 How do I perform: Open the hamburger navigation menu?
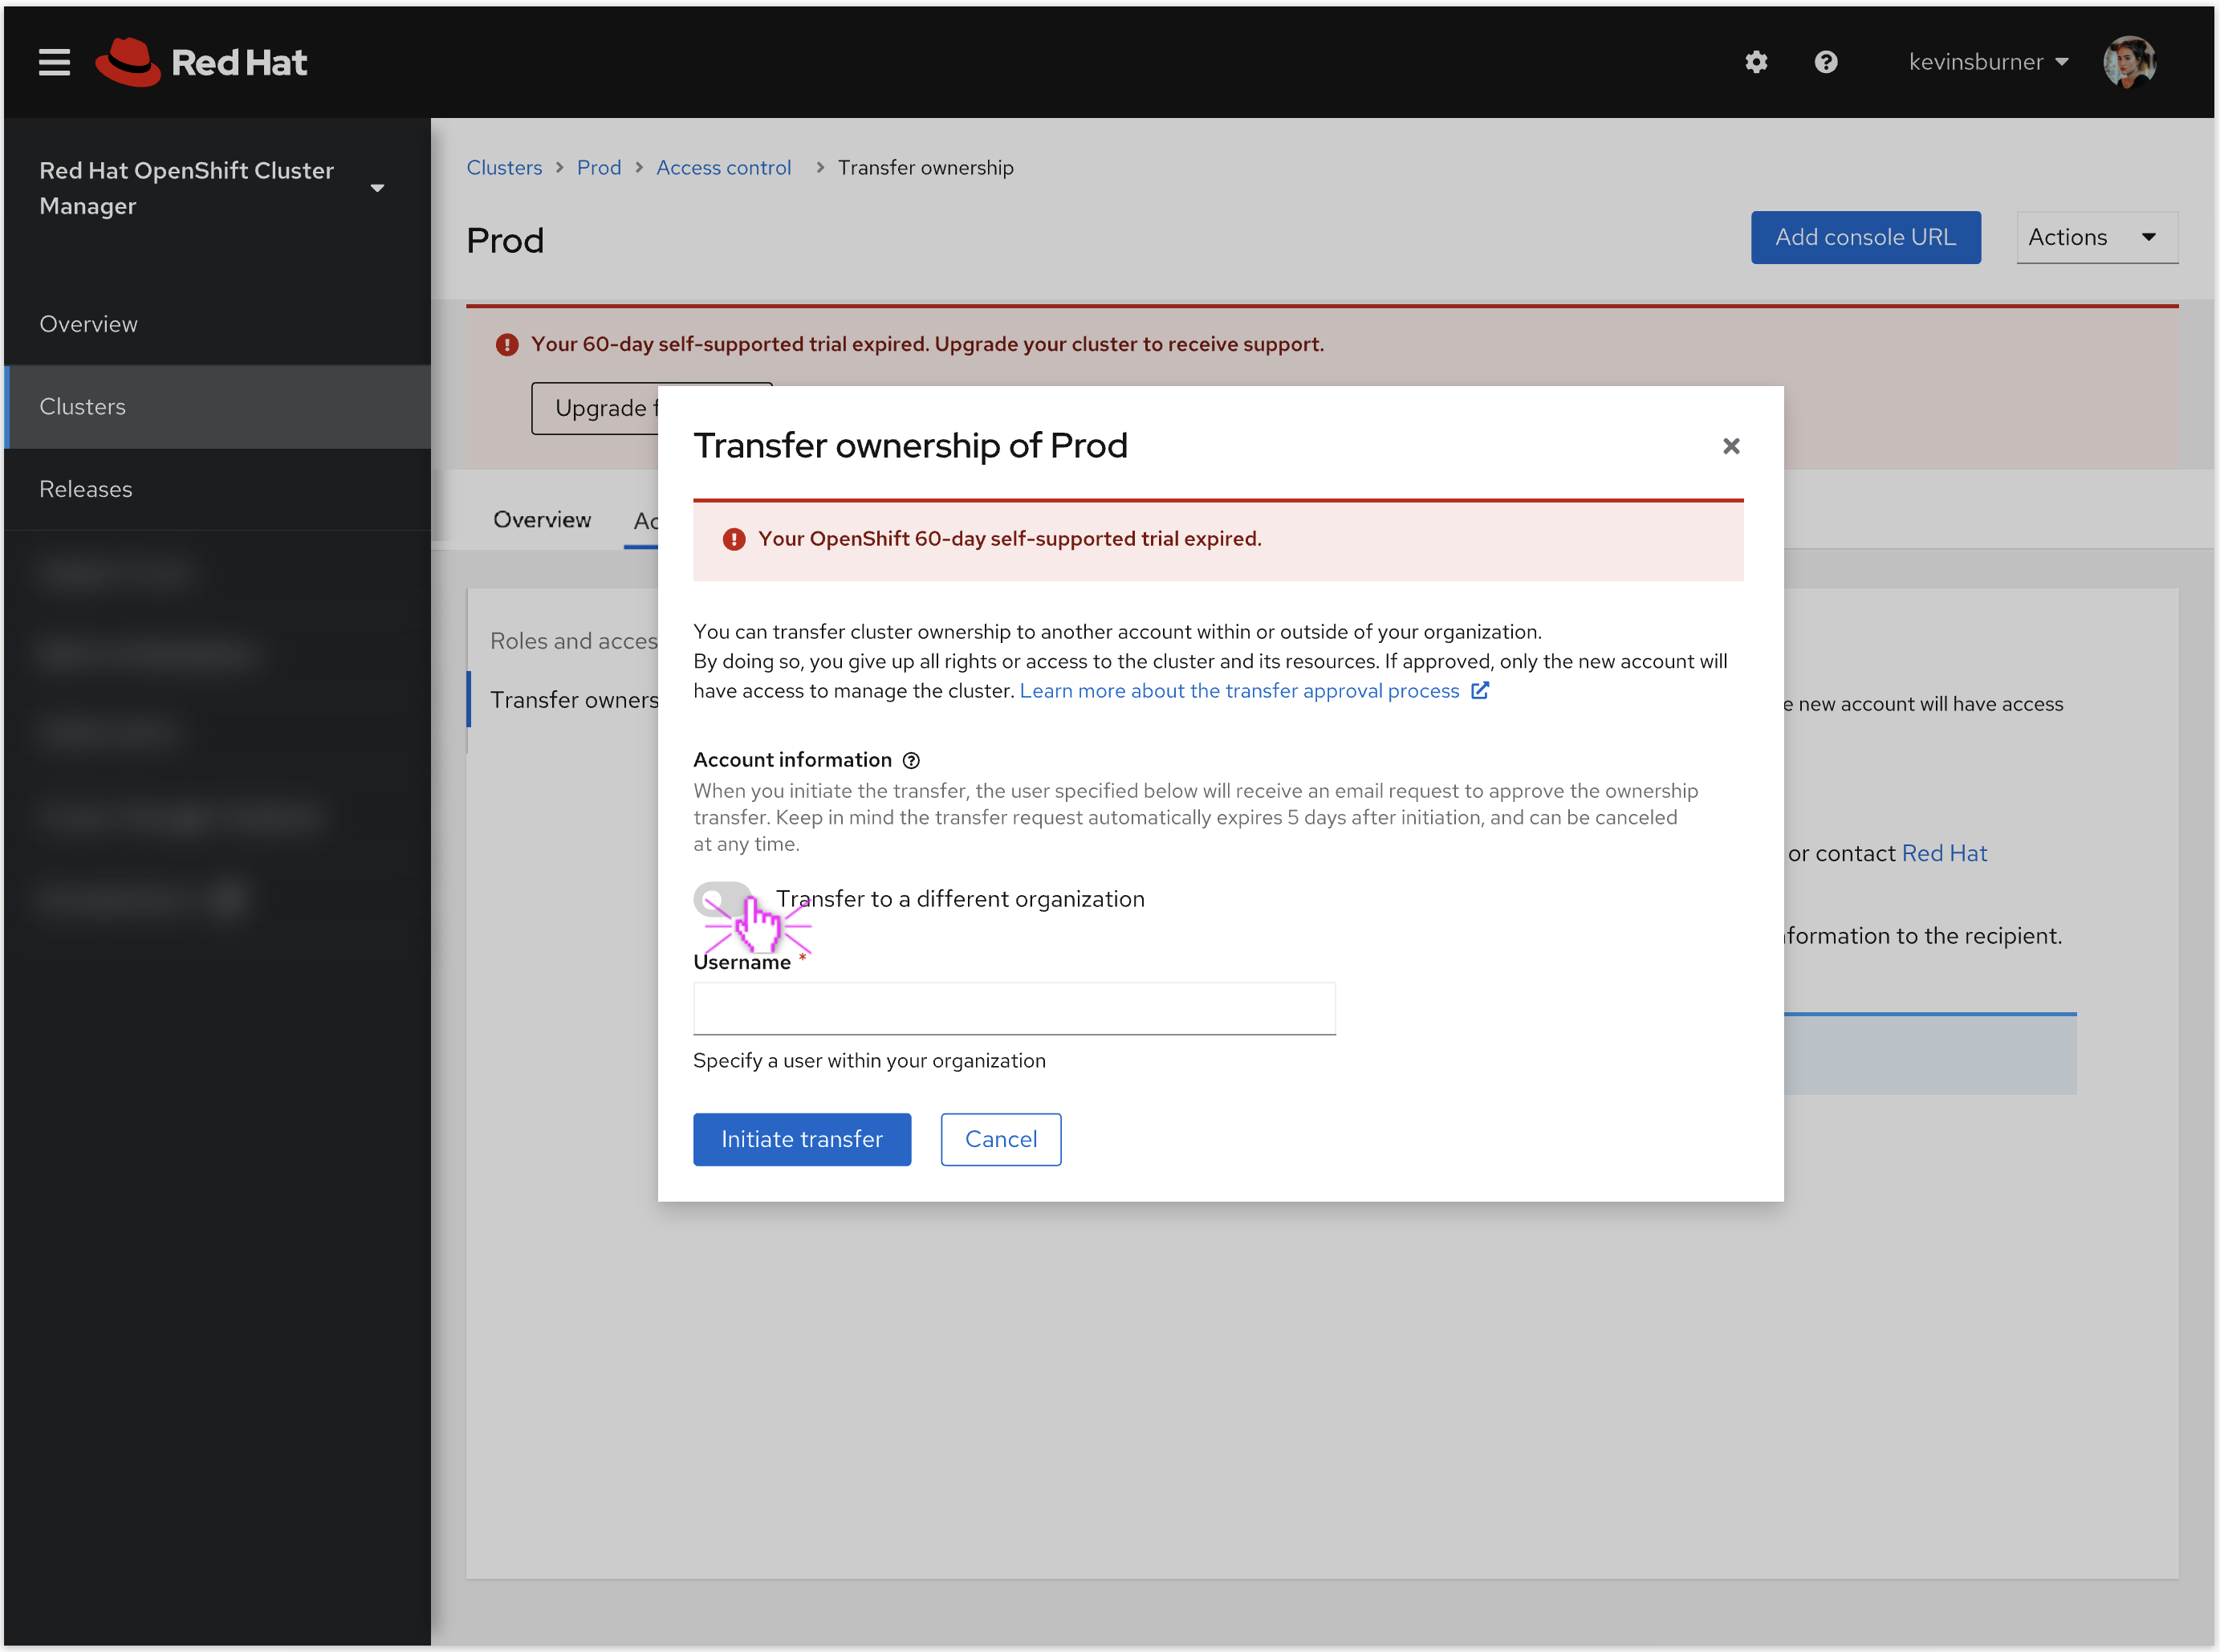click(54, 62)
